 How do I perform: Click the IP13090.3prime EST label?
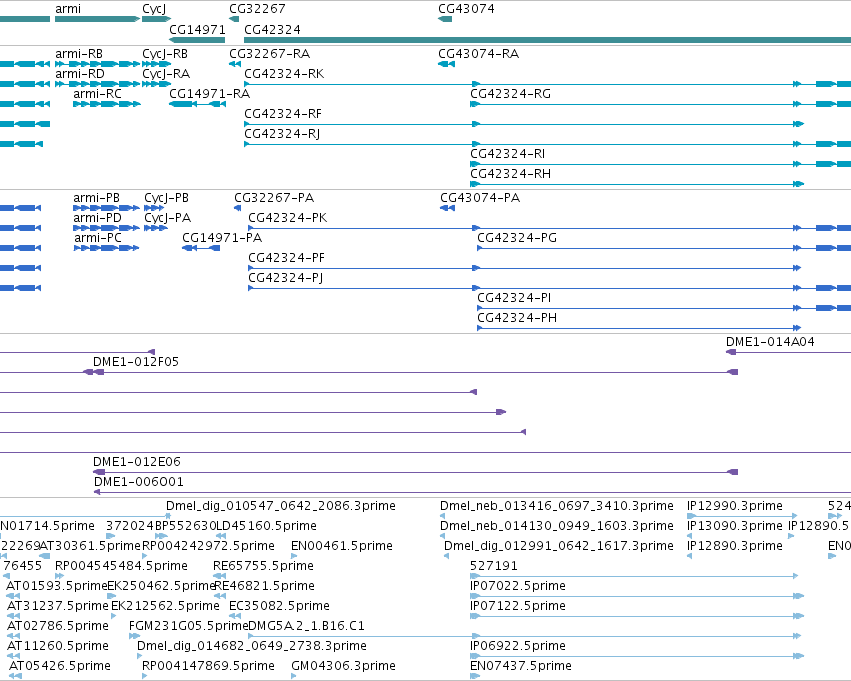735,526
